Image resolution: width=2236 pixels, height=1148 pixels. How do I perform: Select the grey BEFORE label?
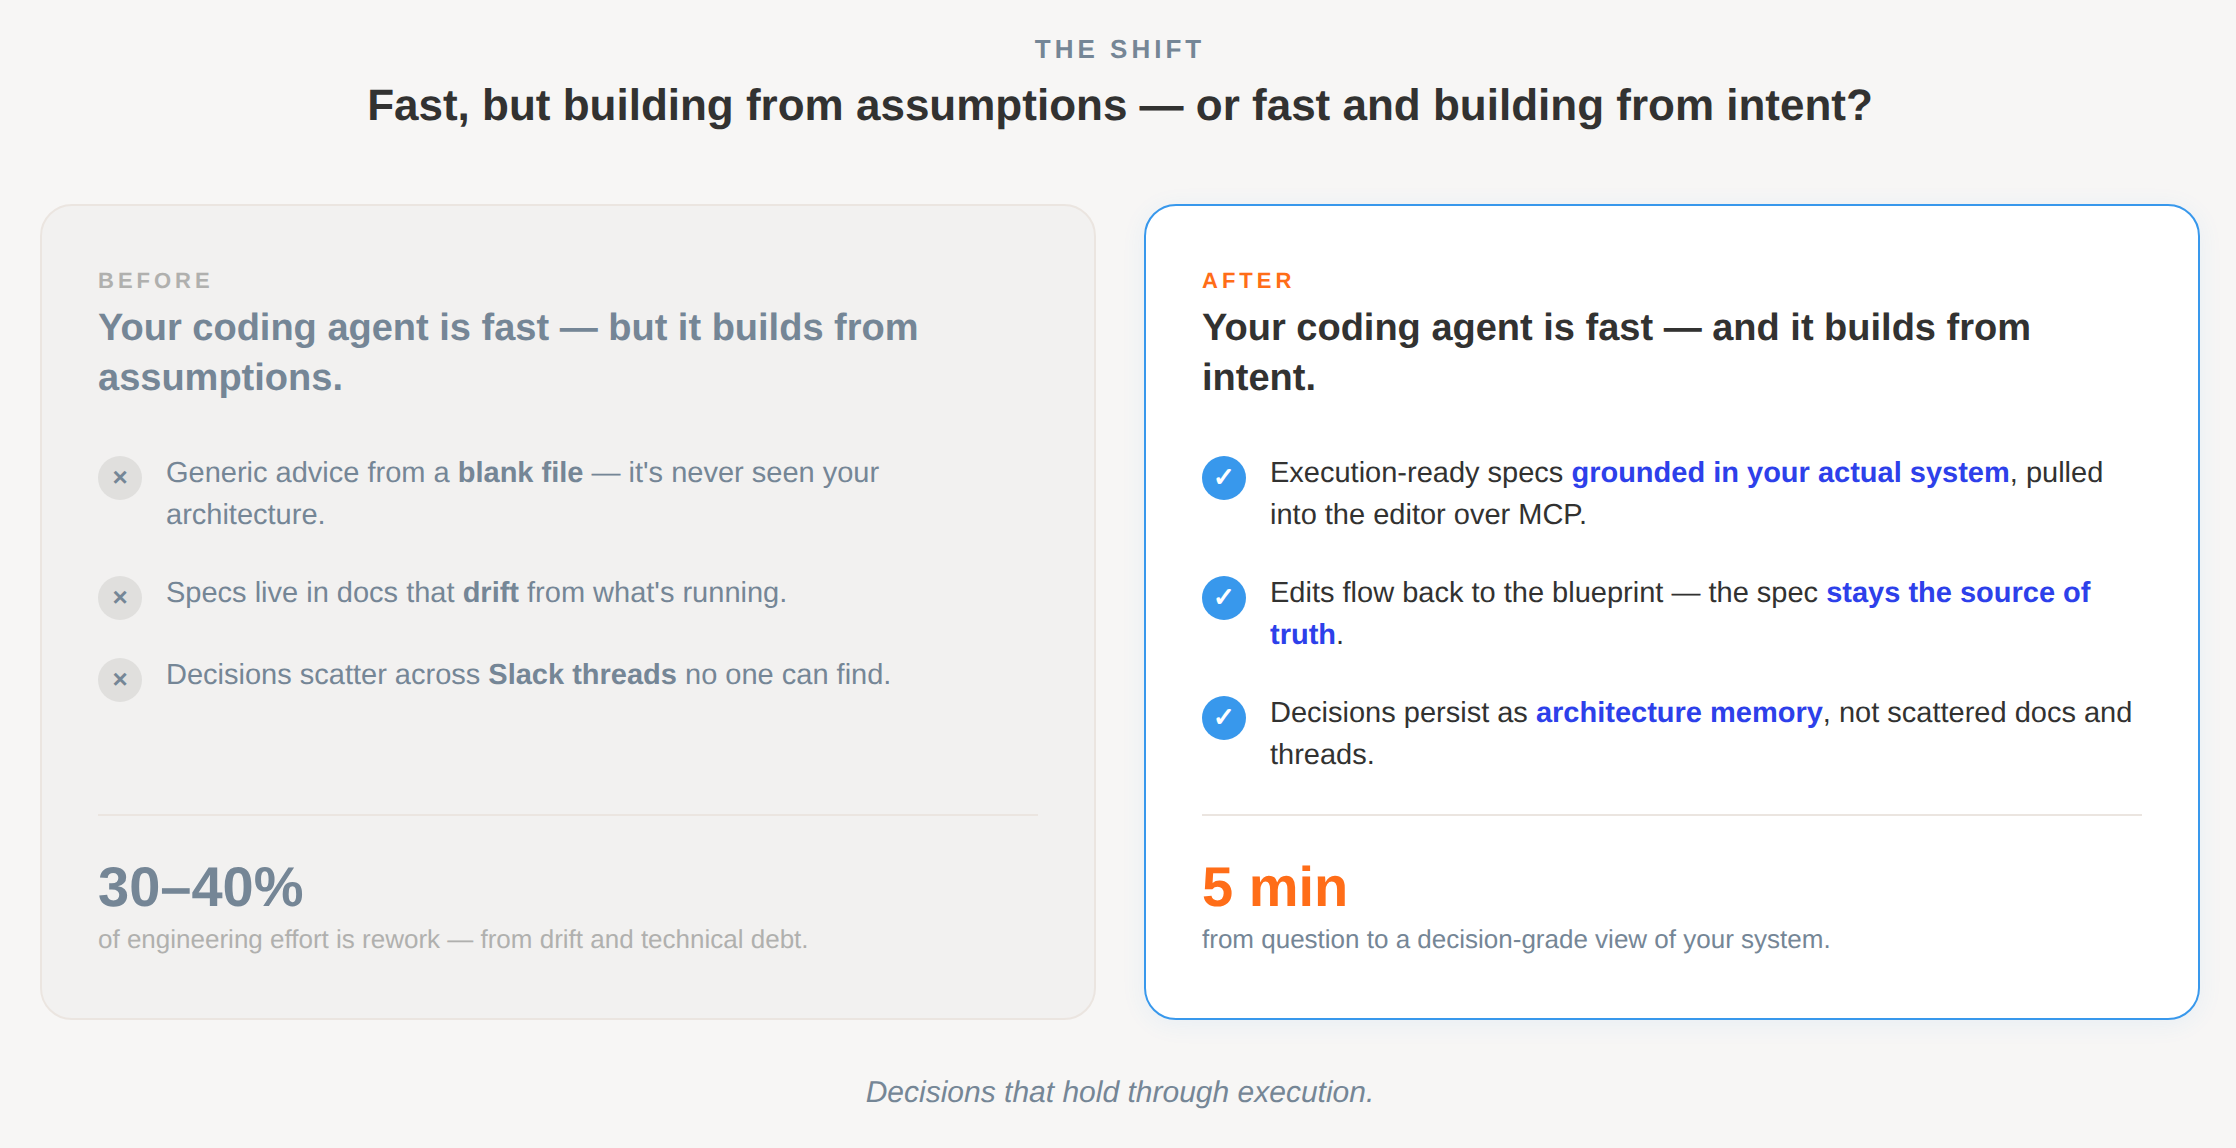[x=155, y=281]
